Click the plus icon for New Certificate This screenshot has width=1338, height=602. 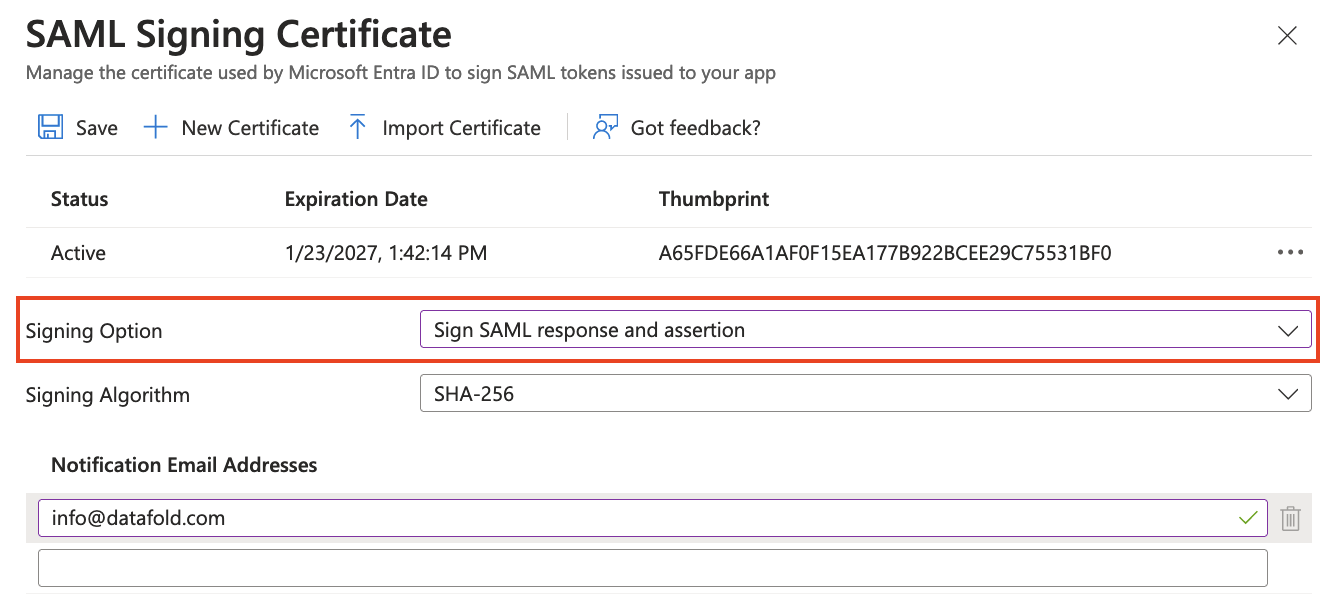[x=155, y=127]
